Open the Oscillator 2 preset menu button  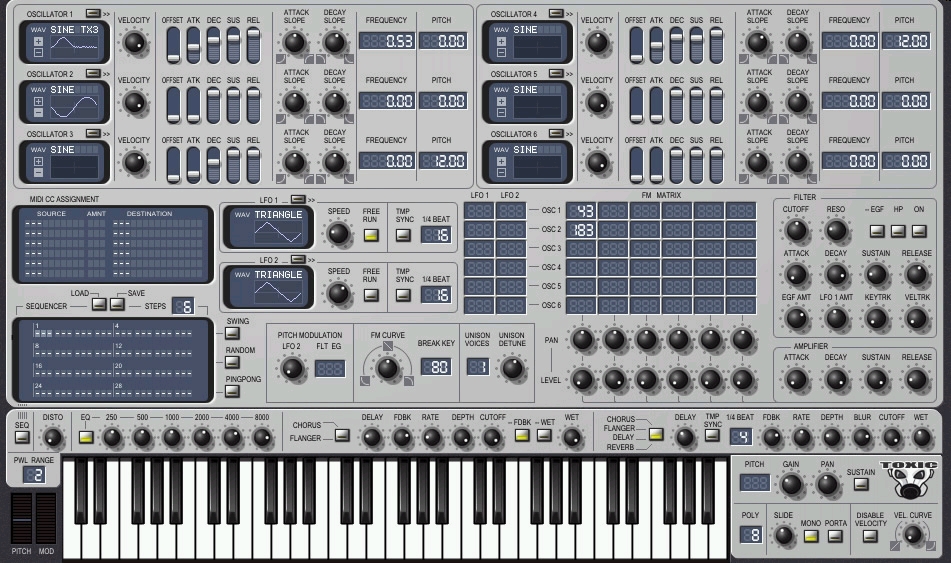pos(92,73)
